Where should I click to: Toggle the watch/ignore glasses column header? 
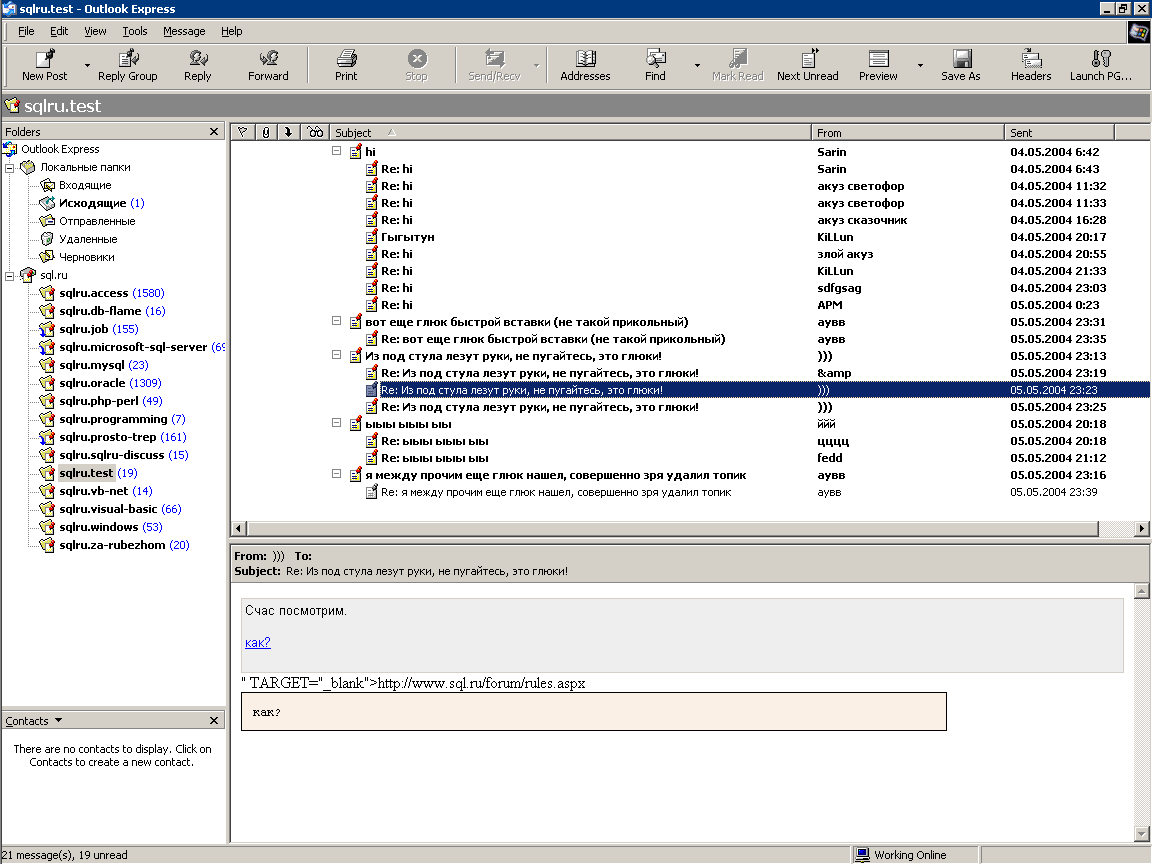315,132
